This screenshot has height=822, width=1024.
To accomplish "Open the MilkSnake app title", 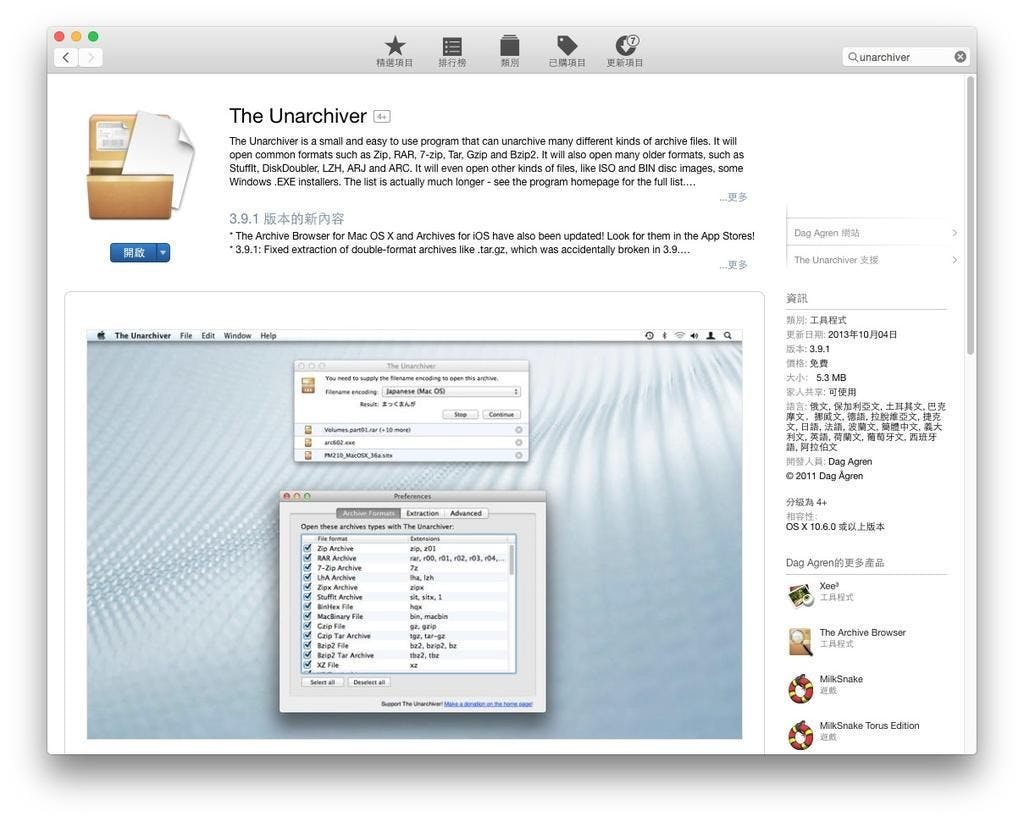I will [841, 679].
